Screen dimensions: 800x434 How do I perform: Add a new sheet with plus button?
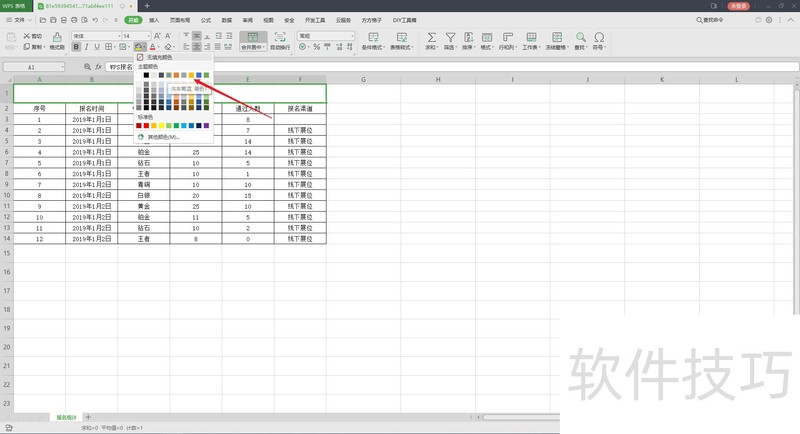pos(88,417)
